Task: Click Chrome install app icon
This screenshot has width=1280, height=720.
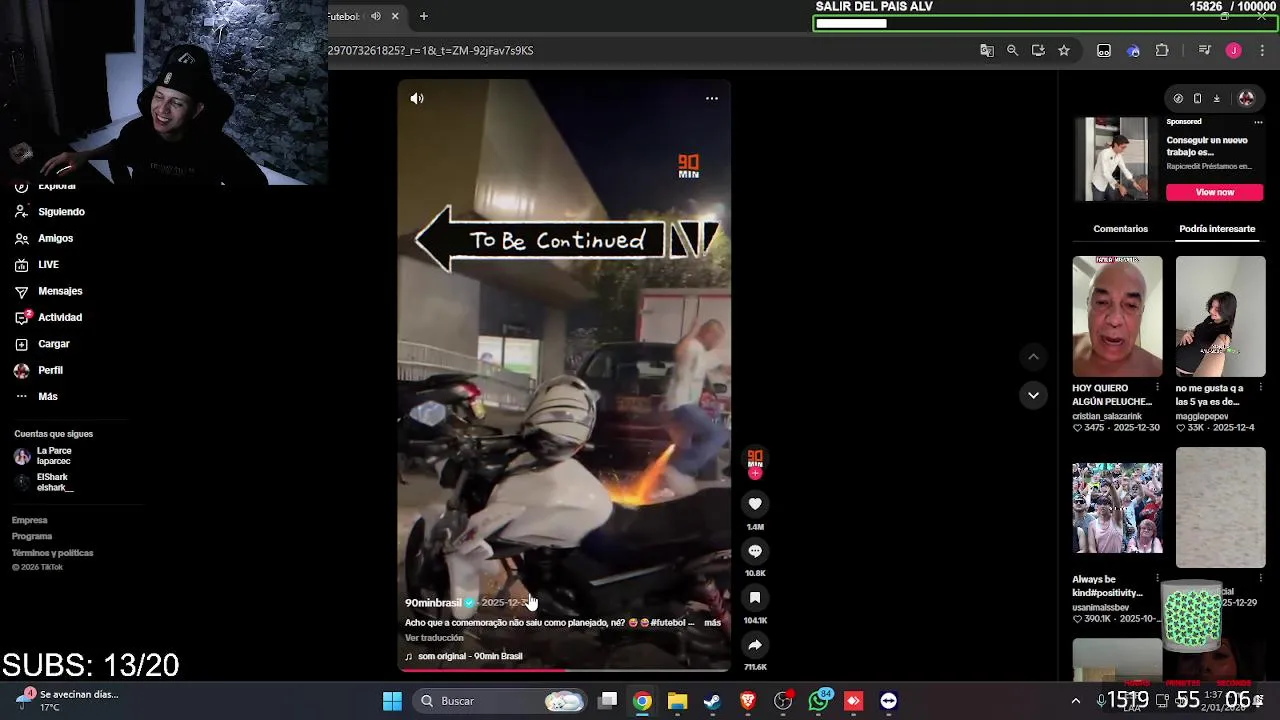Action: tap(1038, 50)
